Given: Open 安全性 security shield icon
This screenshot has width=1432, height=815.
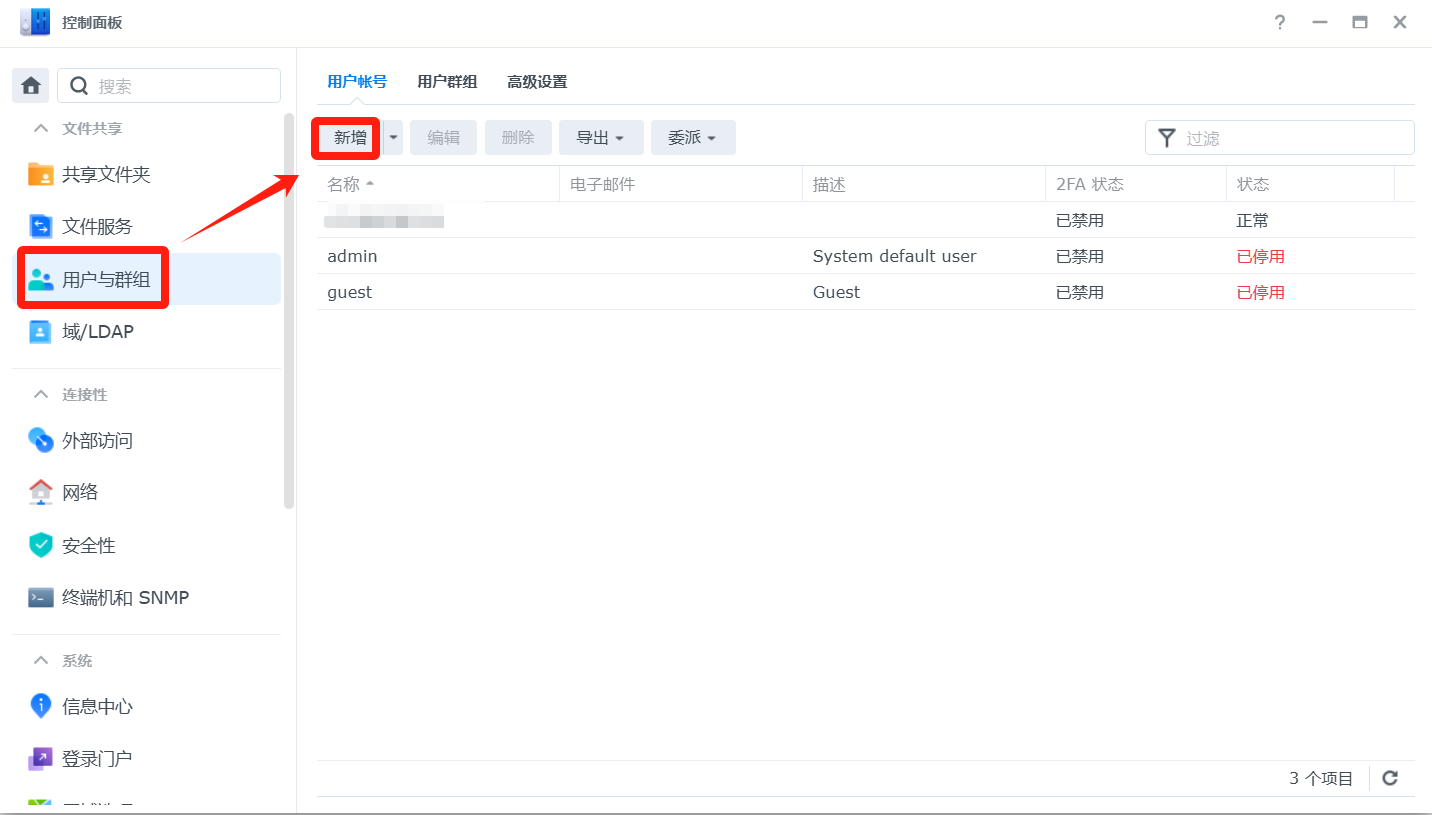Looking at the screenshot, I should coord(41,545).
